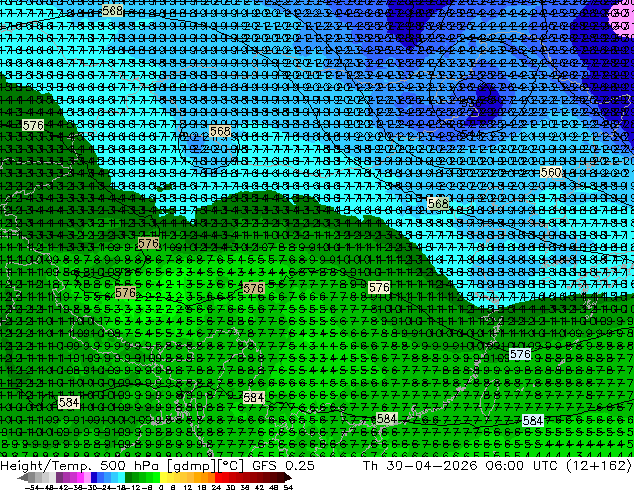Click the bright red swatch above the 24 label

[218, 477]
